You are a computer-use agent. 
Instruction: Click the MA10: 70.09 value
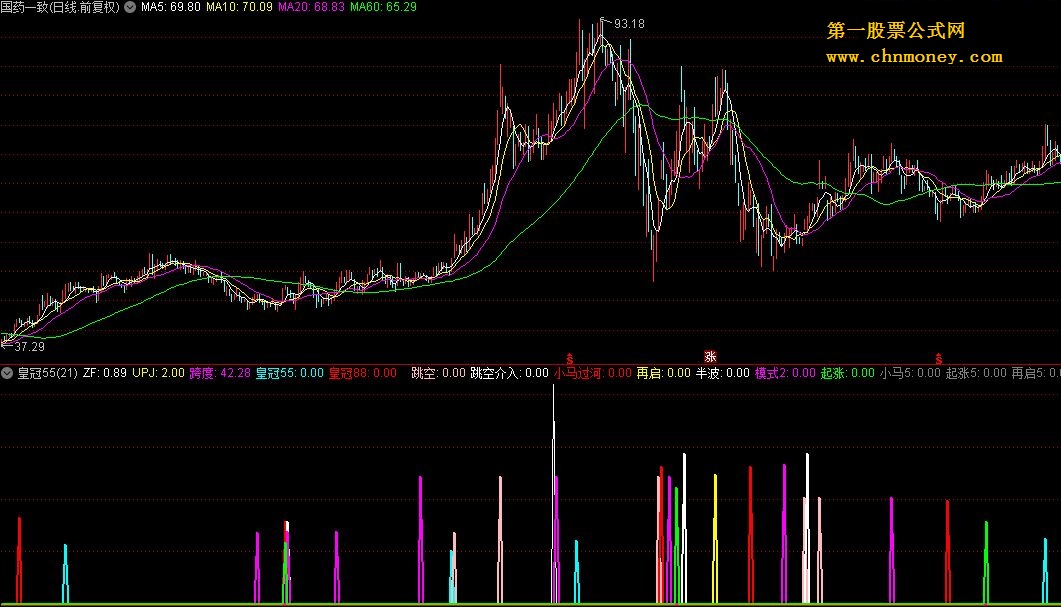[239, 7]
